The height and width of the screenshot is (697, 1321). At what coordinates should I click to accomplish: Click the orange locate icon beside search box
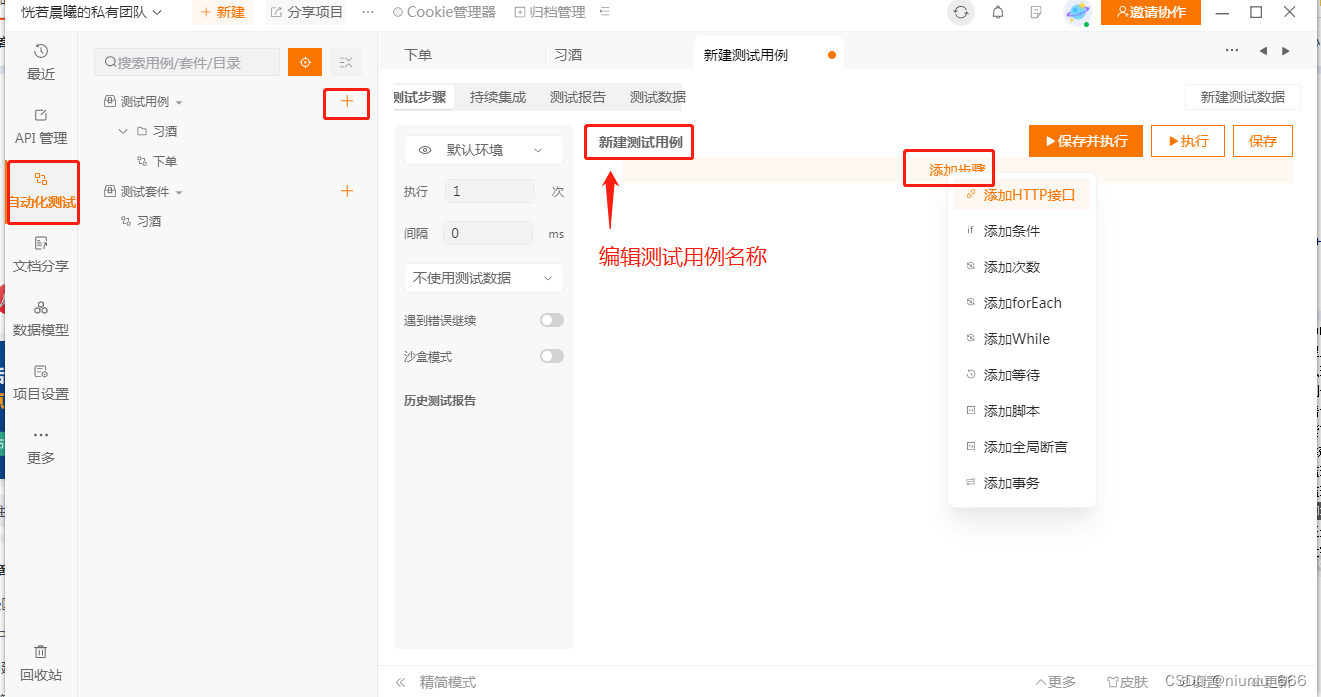coord(305,62)
